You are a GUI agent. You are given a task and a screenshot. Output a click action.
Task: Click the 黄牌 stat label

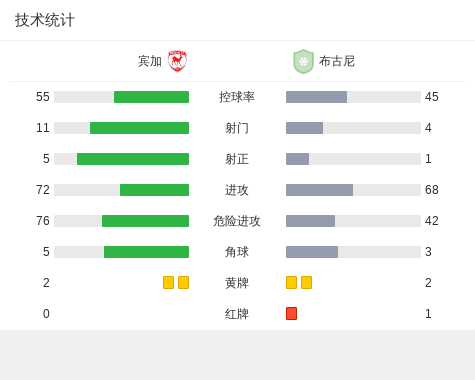(x=237, y=283)
